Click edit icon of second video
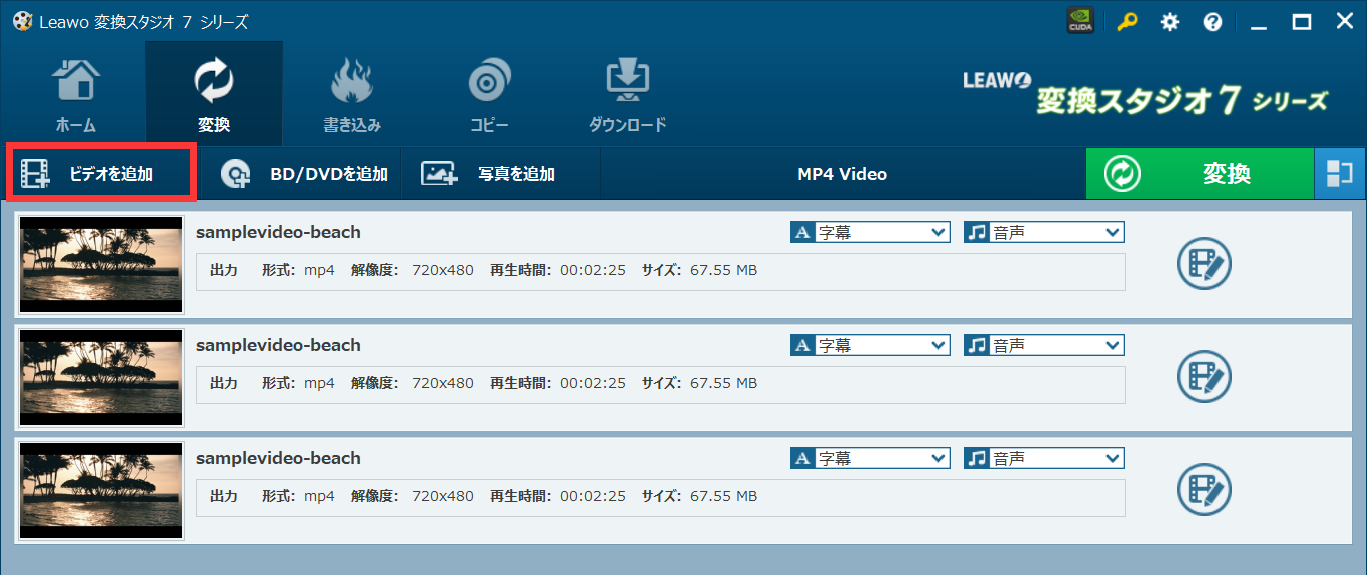 (x=1204, y=377)
